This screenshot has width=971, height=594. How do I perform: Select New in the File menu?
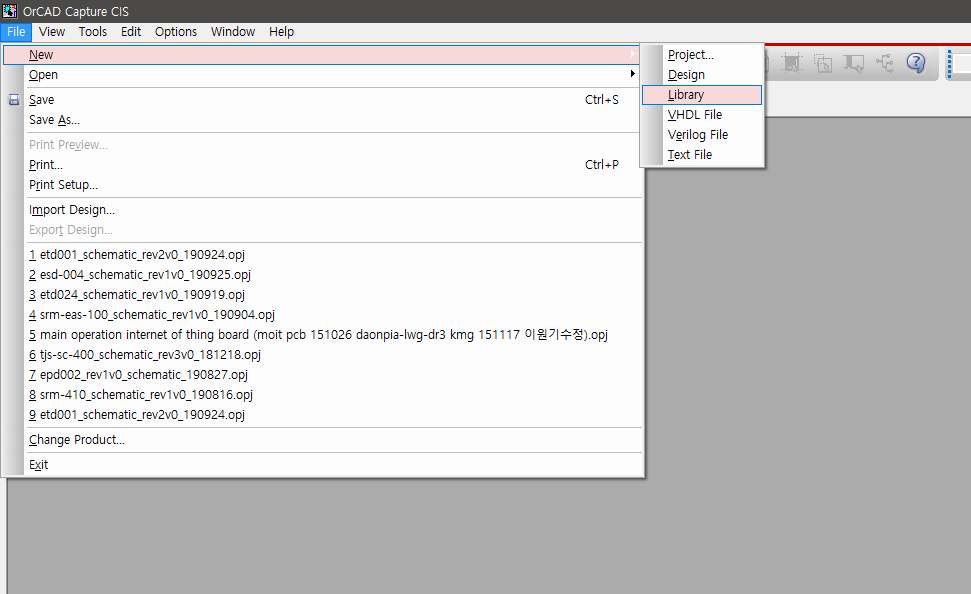pyautogui.click(x=322, y=55)
